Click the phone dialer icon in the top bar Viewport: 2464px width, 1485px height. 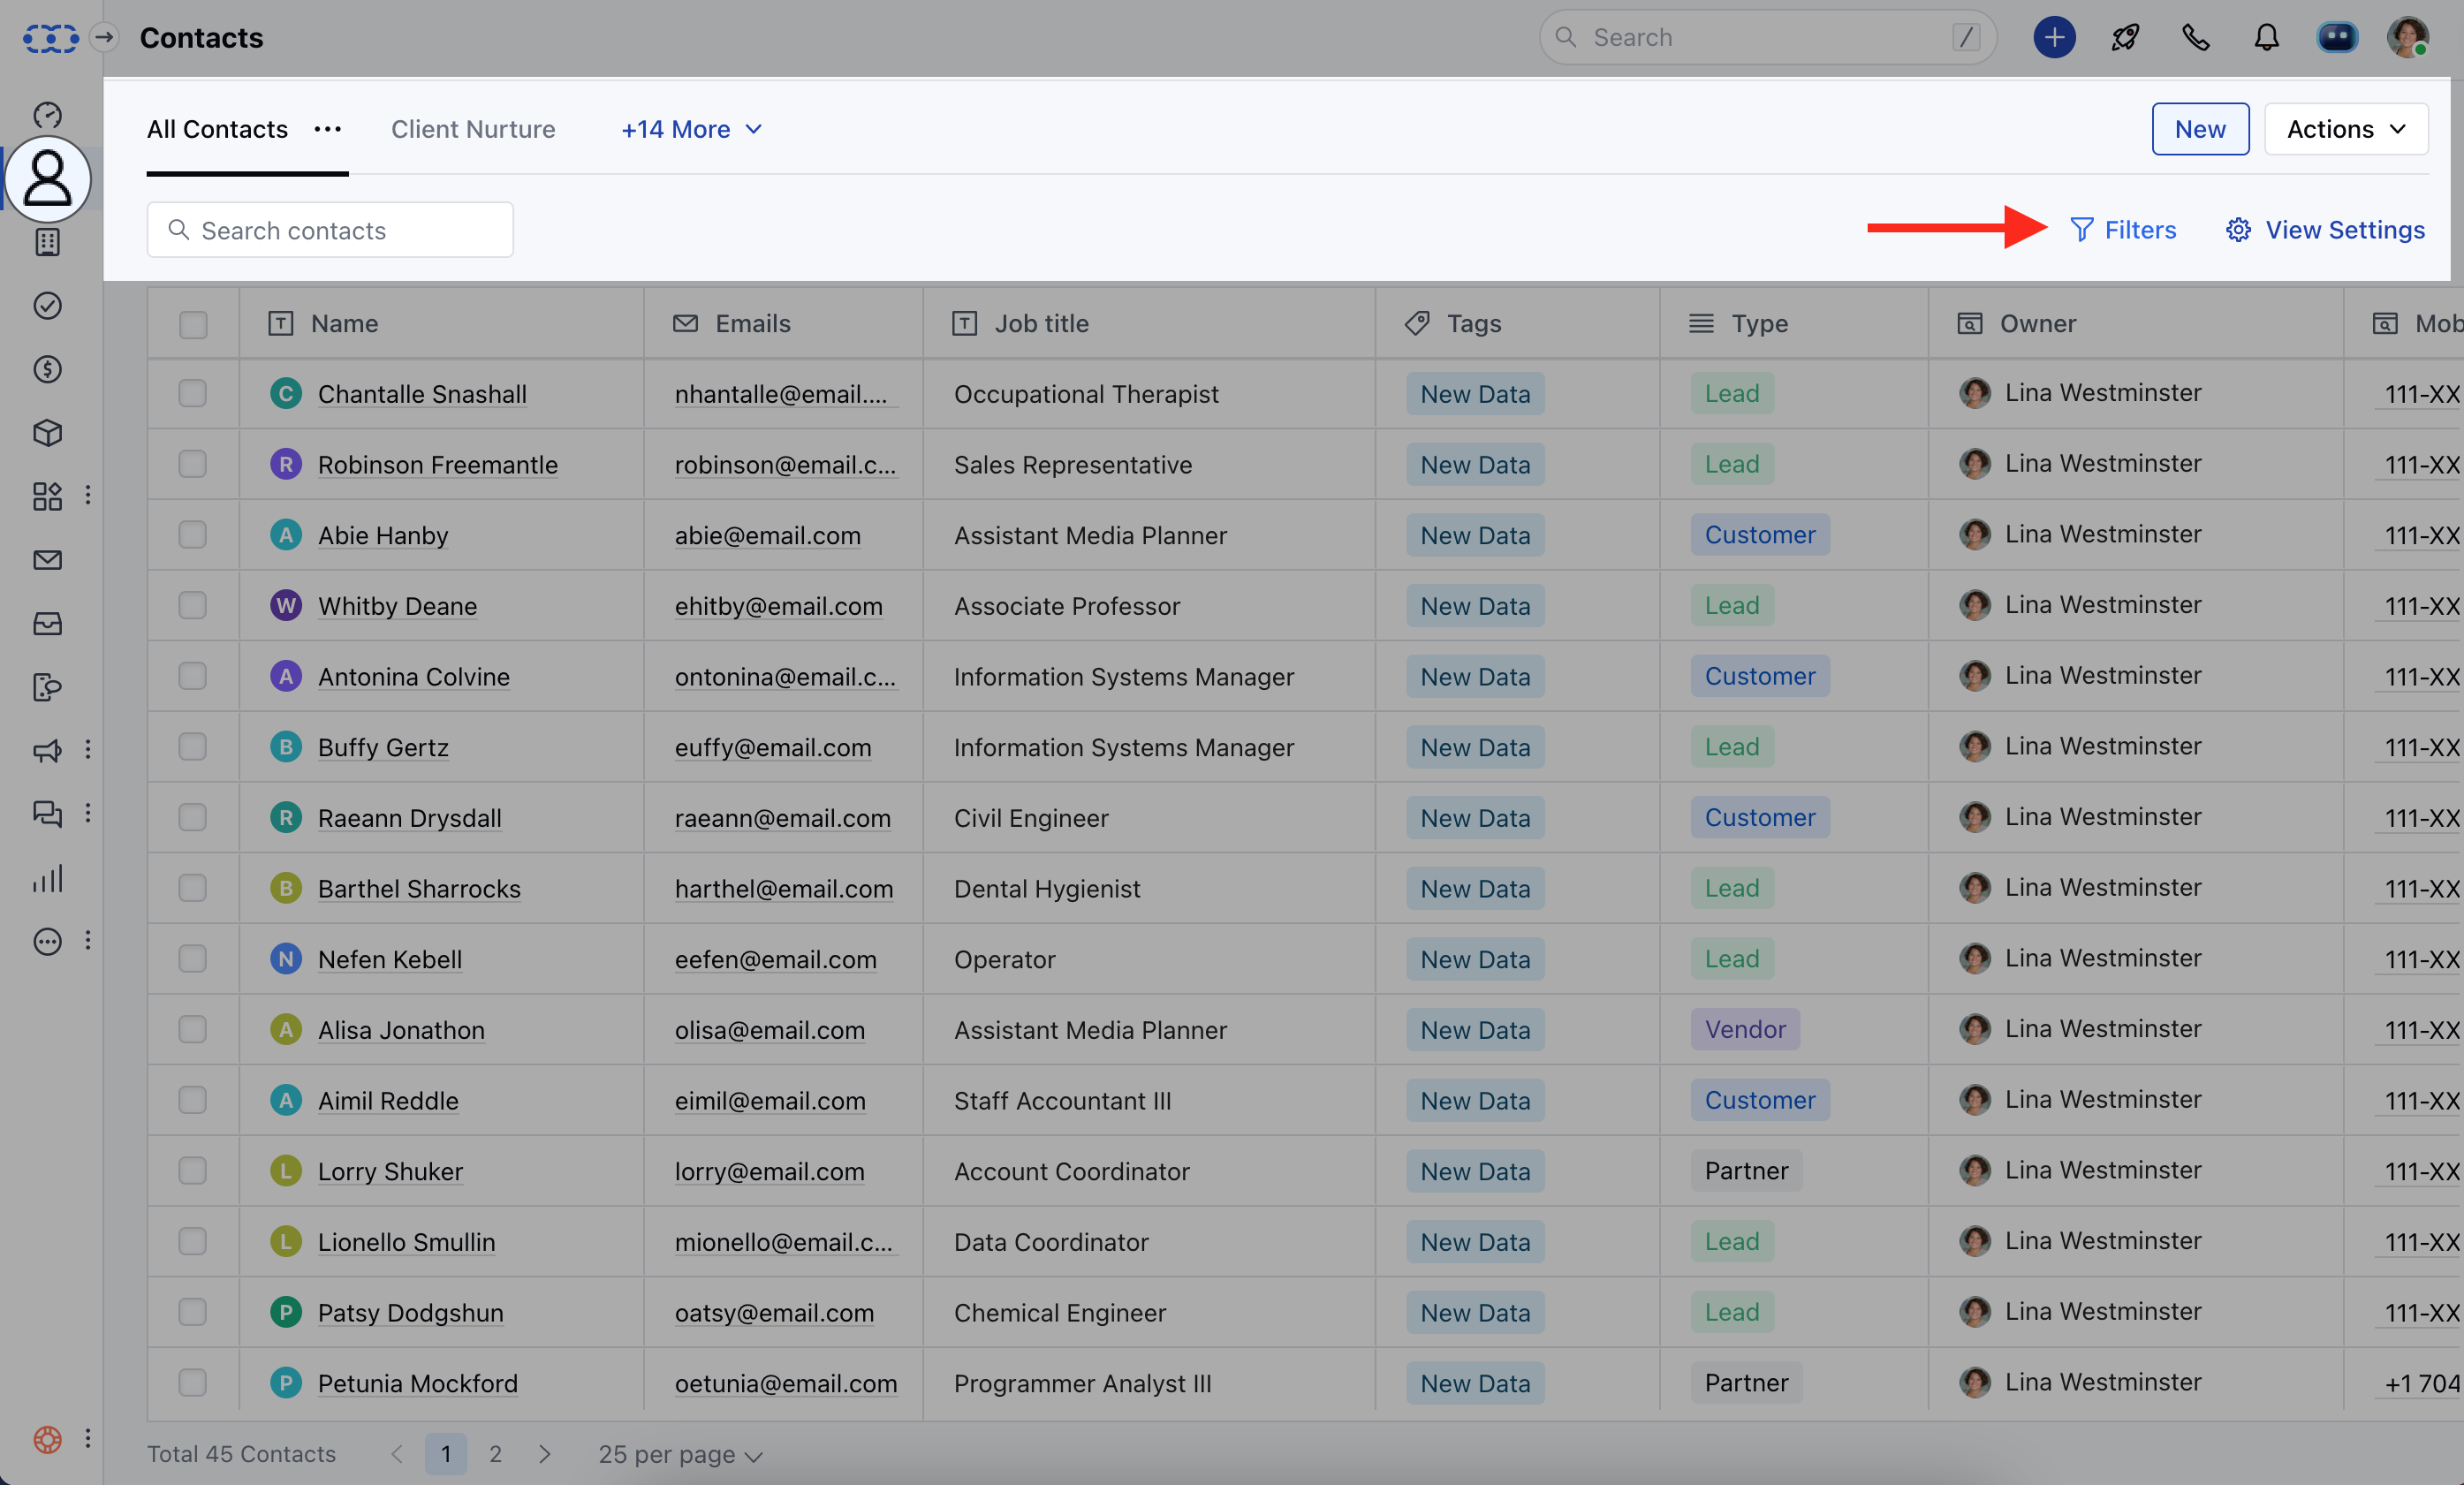2195,38
